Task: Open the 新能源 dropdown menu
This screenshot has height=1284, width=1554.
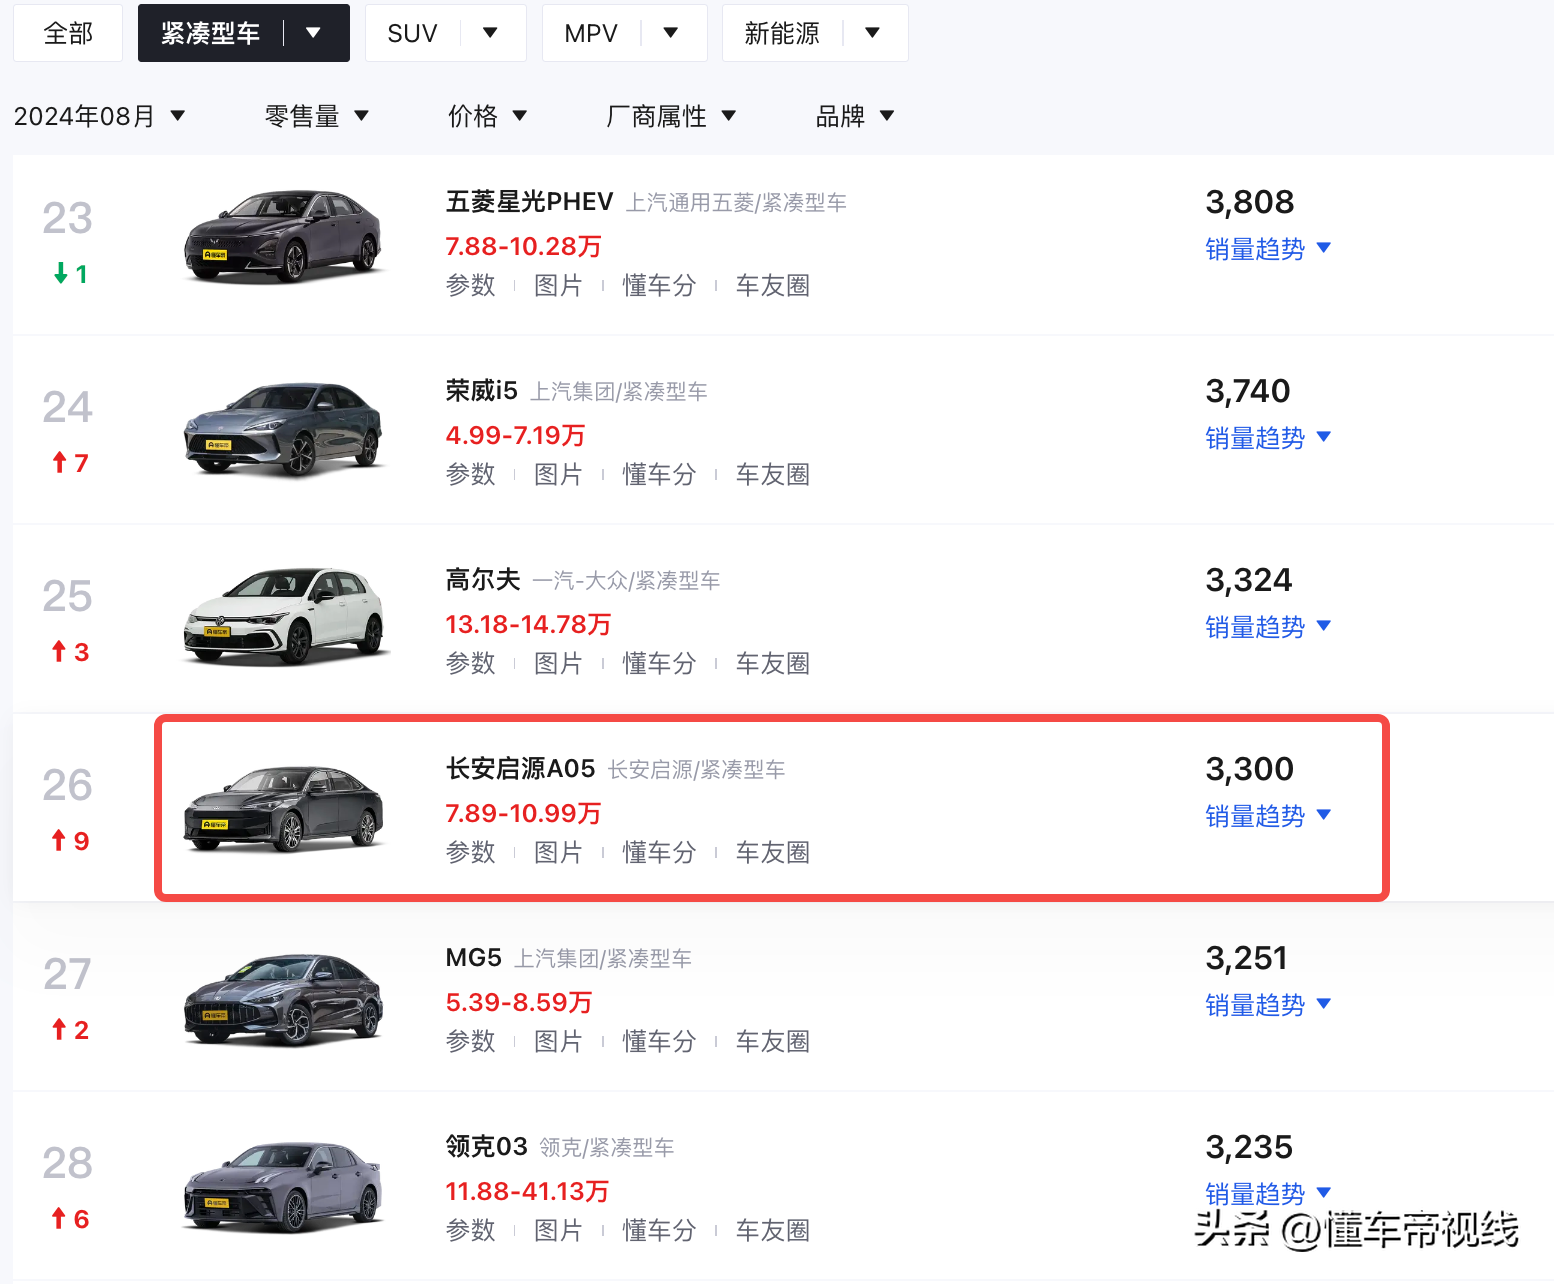Action: pyautogui.click(x=872, y=32)
